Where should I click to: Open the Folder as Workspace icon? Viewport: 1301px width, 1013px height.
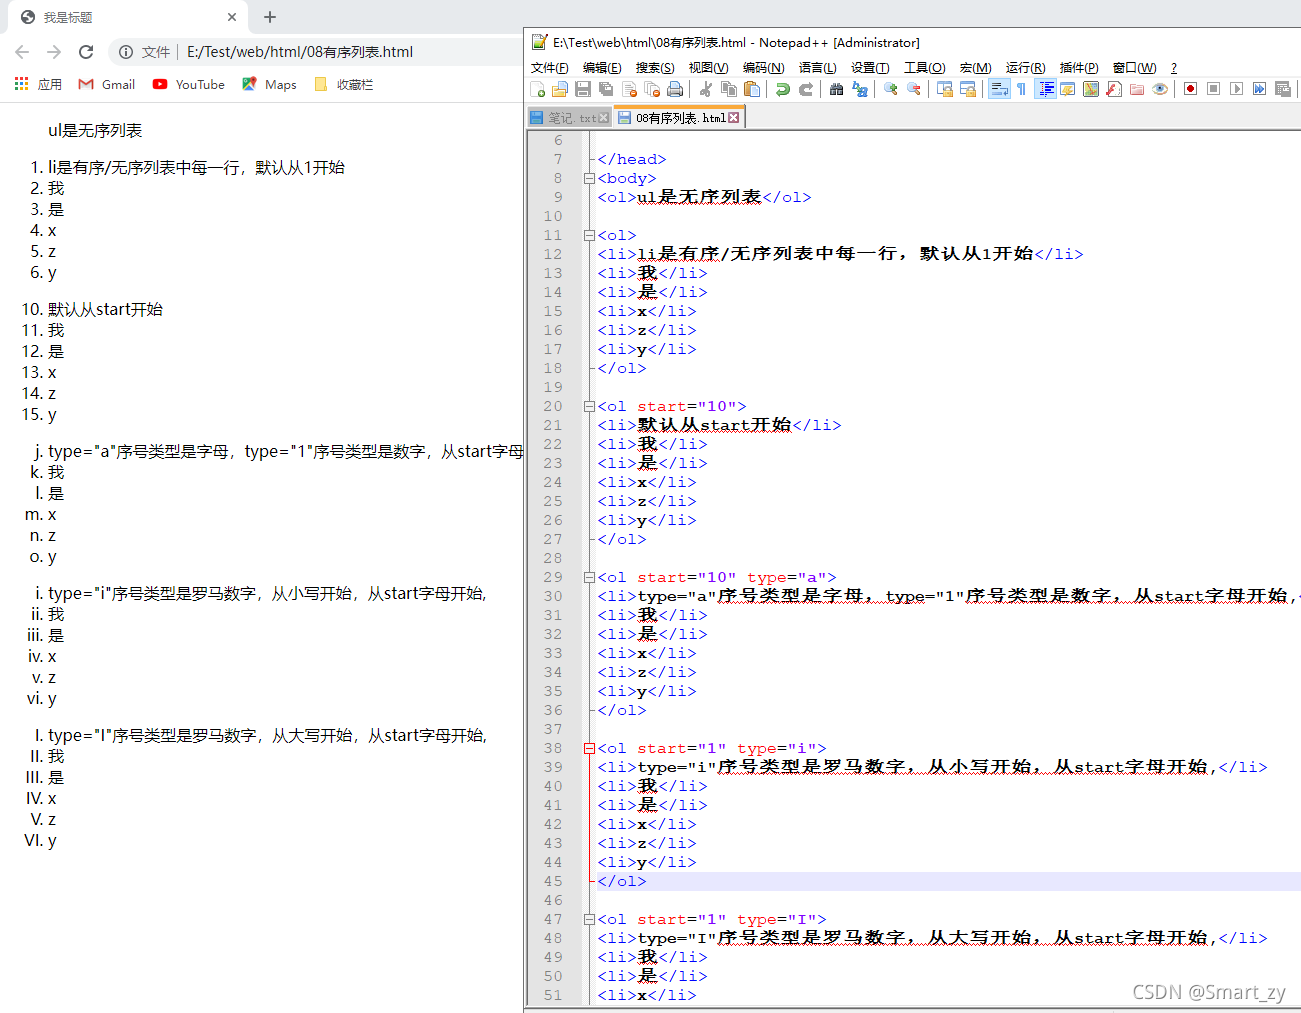click(x=1136, y=89)
